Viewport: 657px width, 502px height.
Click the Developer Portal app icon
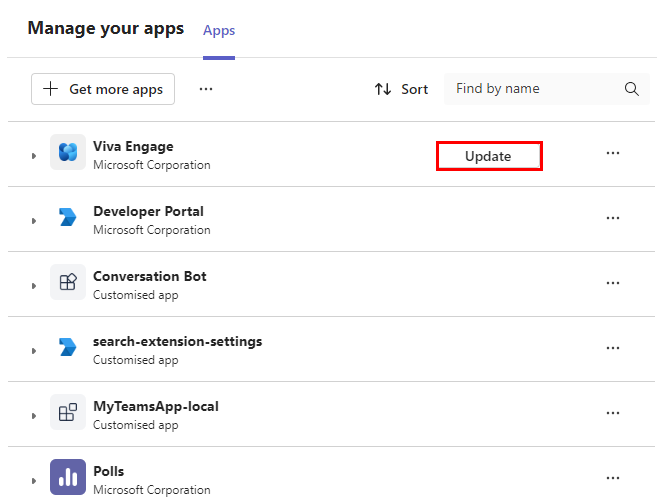tap(68, 218)
